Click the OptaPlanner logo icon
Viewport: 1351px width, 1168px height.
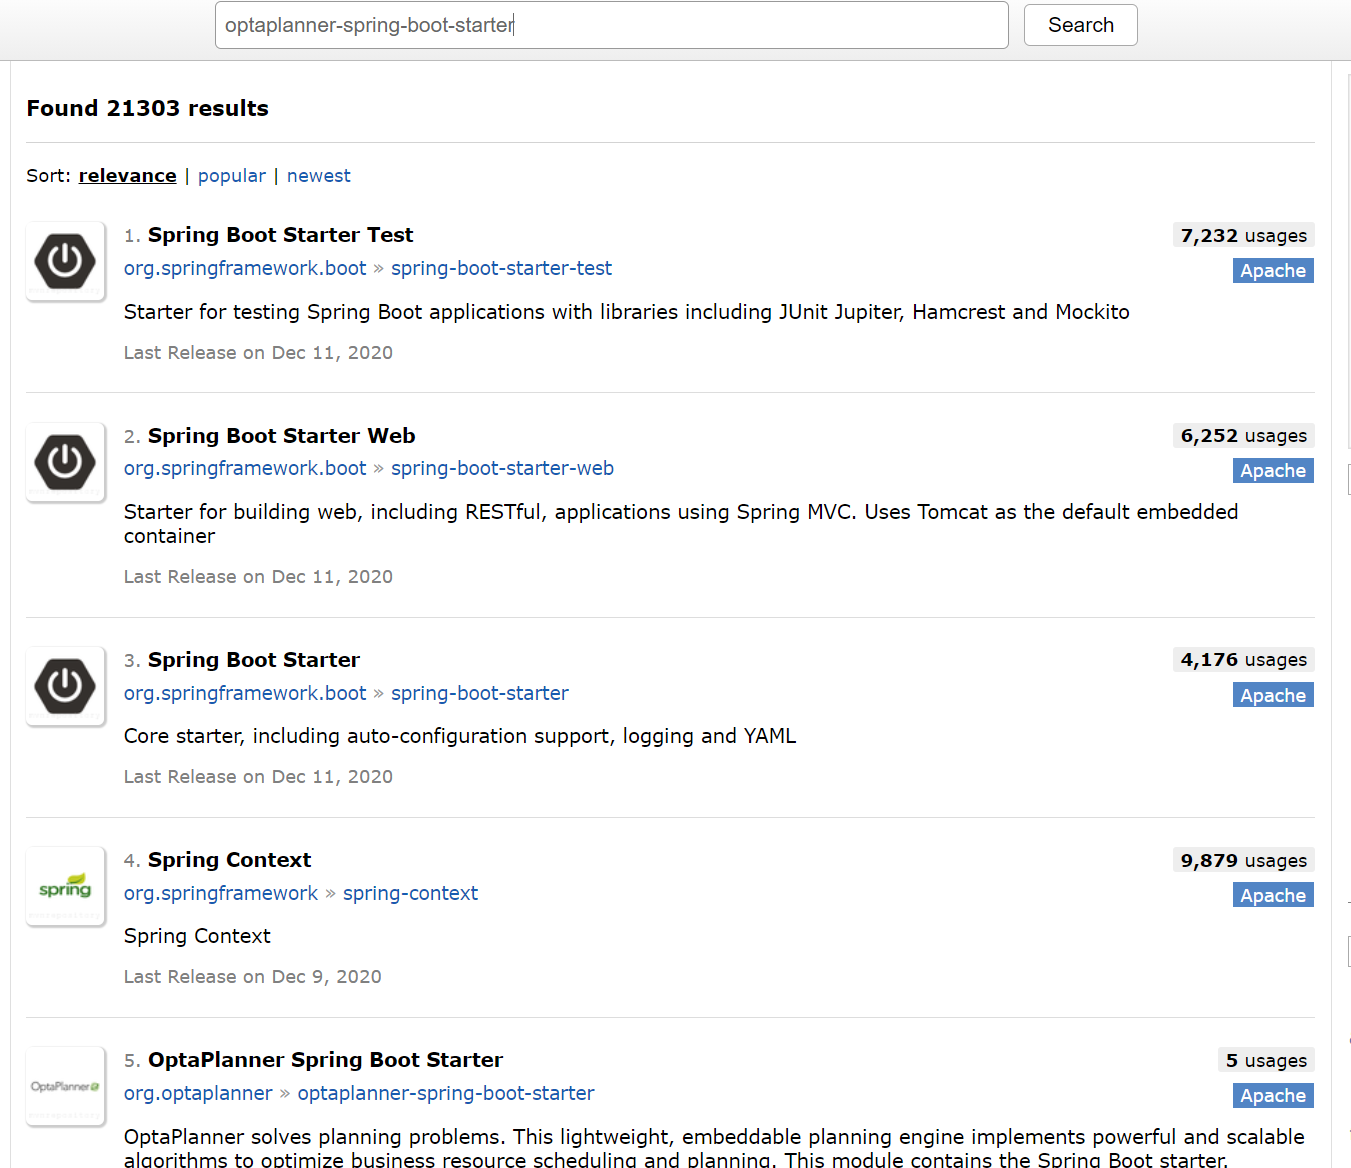pyautogui.click(x=65, y=1086)
